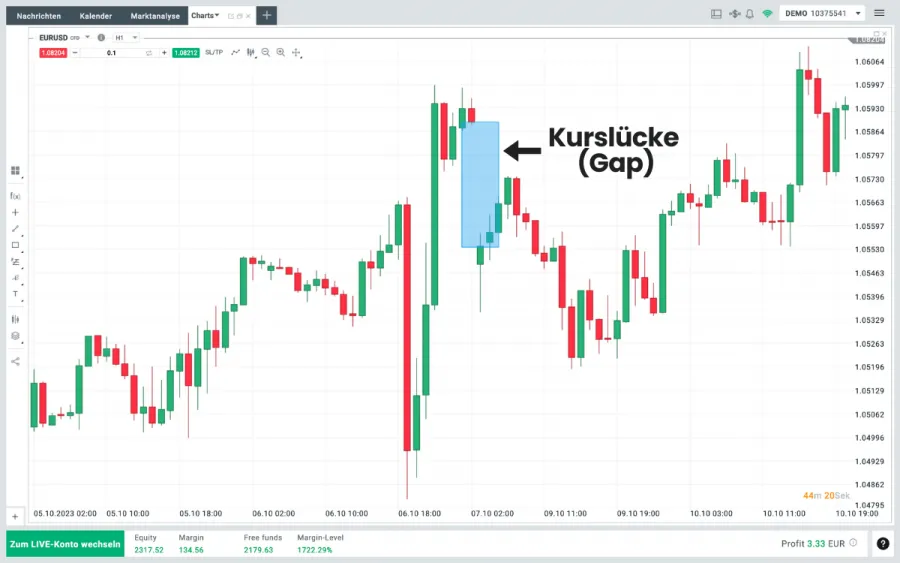The height and width of the screenshot is (563, 900).
Task: Click the Equity value 2317.52
Action: [149, 550]
